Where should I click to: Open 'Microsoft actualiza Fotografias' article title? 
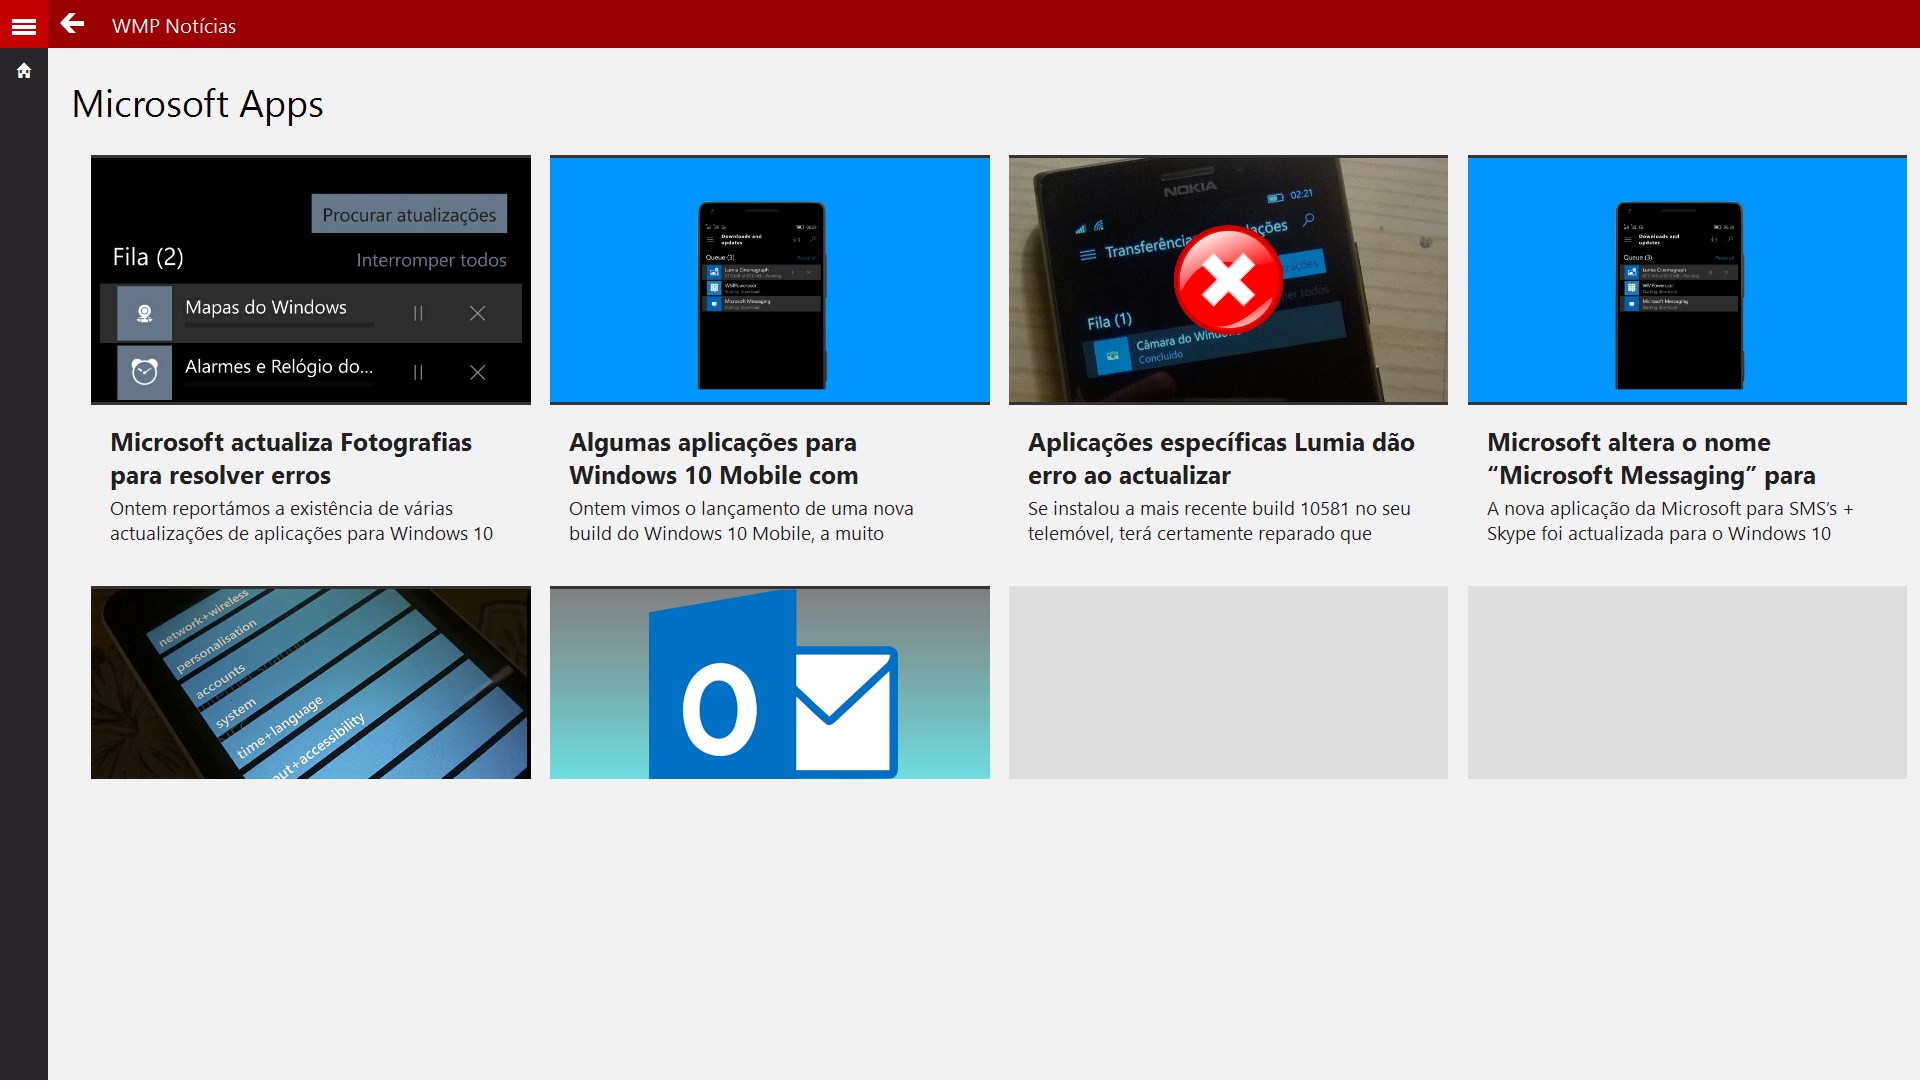tap(290, 458)
